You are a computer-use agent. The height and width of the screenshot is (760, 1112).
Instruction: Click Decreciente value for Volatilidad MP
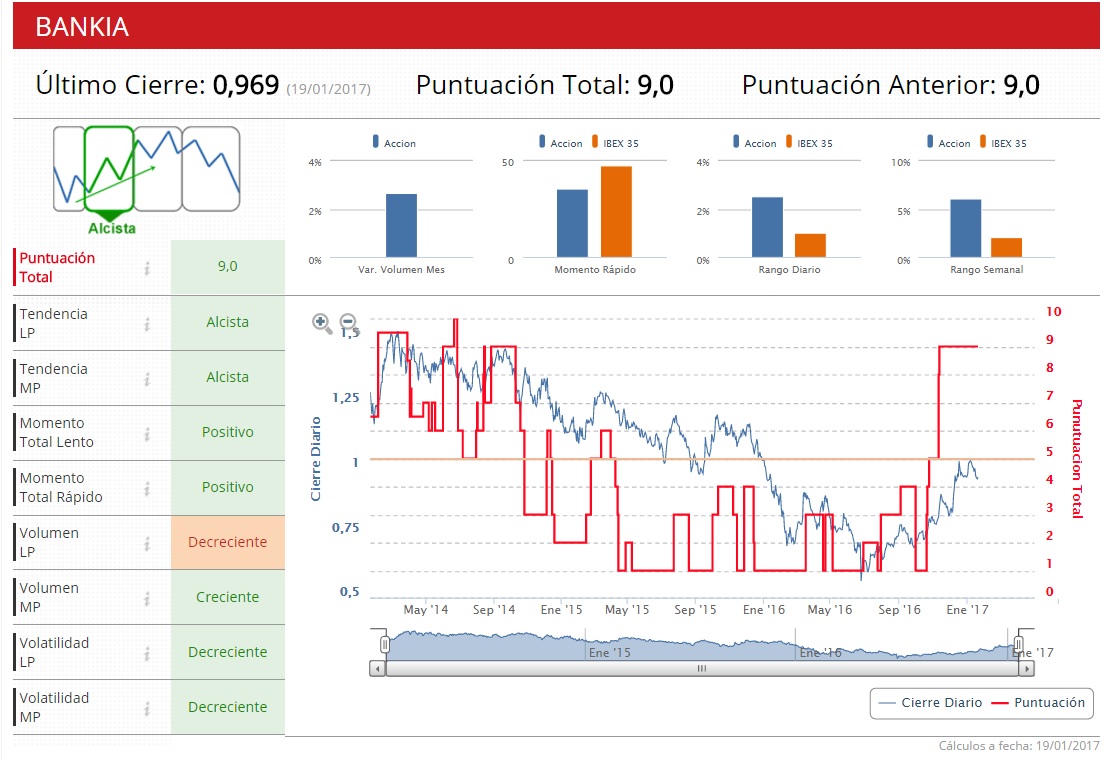click(x=228, y=708)
